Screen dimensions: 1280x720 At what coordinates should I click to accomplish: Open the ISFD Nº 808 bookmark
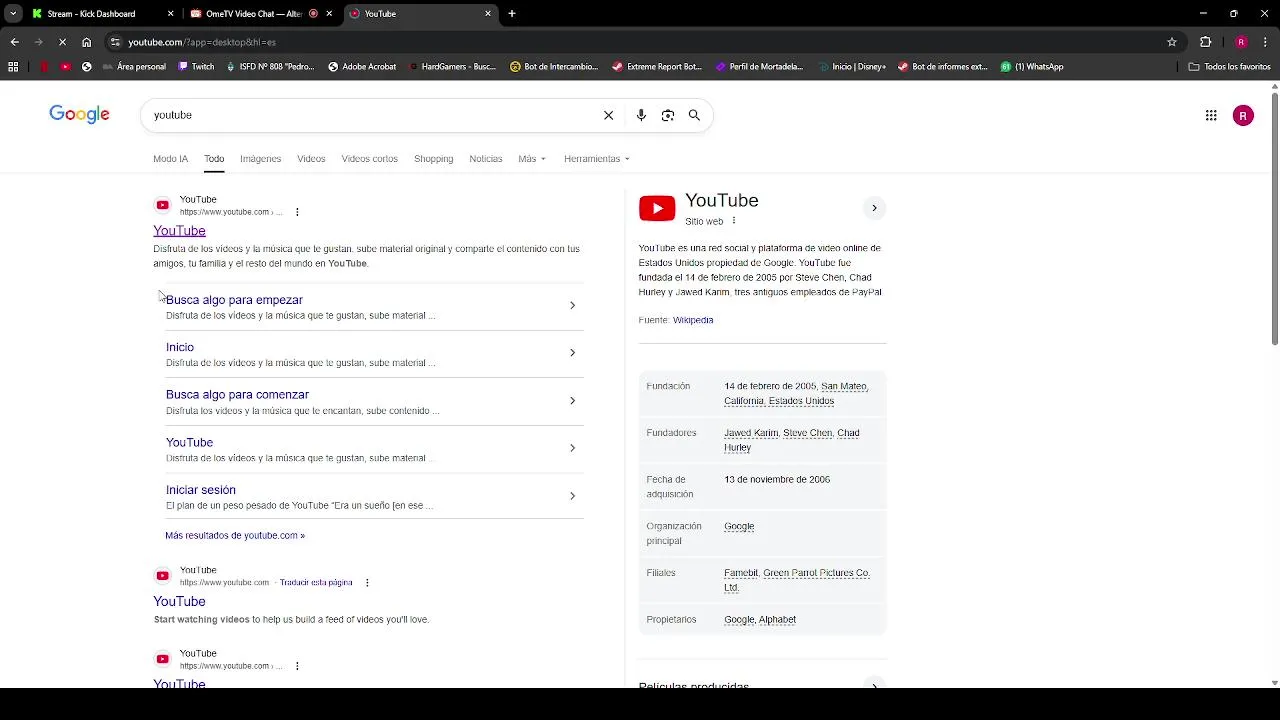[x=270, y=67]
